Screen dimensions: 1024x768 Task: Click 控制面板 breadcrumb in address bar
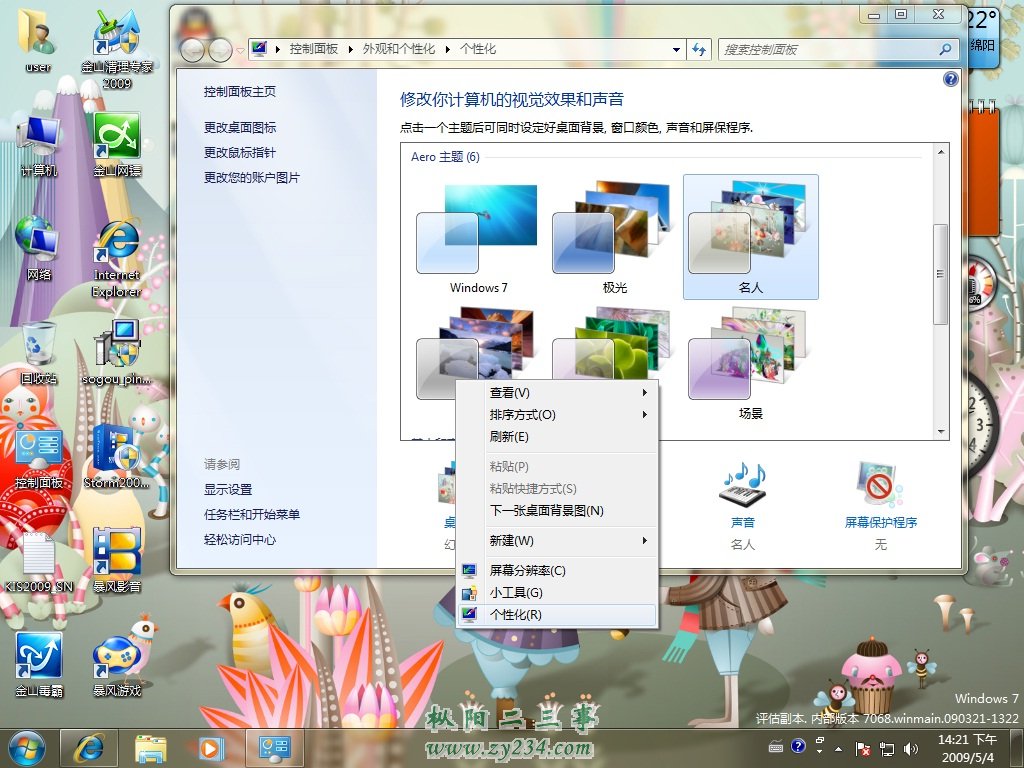313,49
